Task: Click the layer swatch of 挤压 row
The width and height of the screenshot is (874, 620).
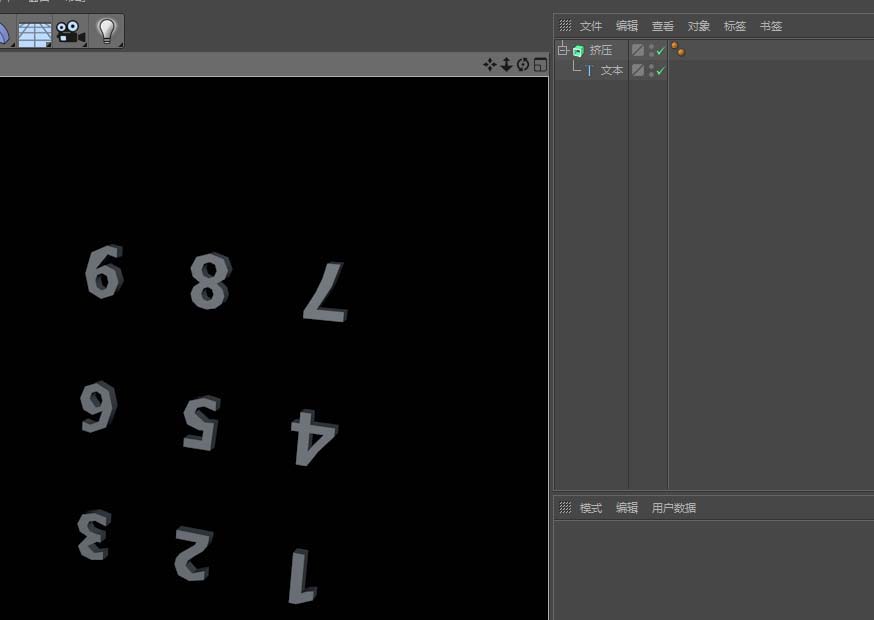Action: [x=638, y=50]
